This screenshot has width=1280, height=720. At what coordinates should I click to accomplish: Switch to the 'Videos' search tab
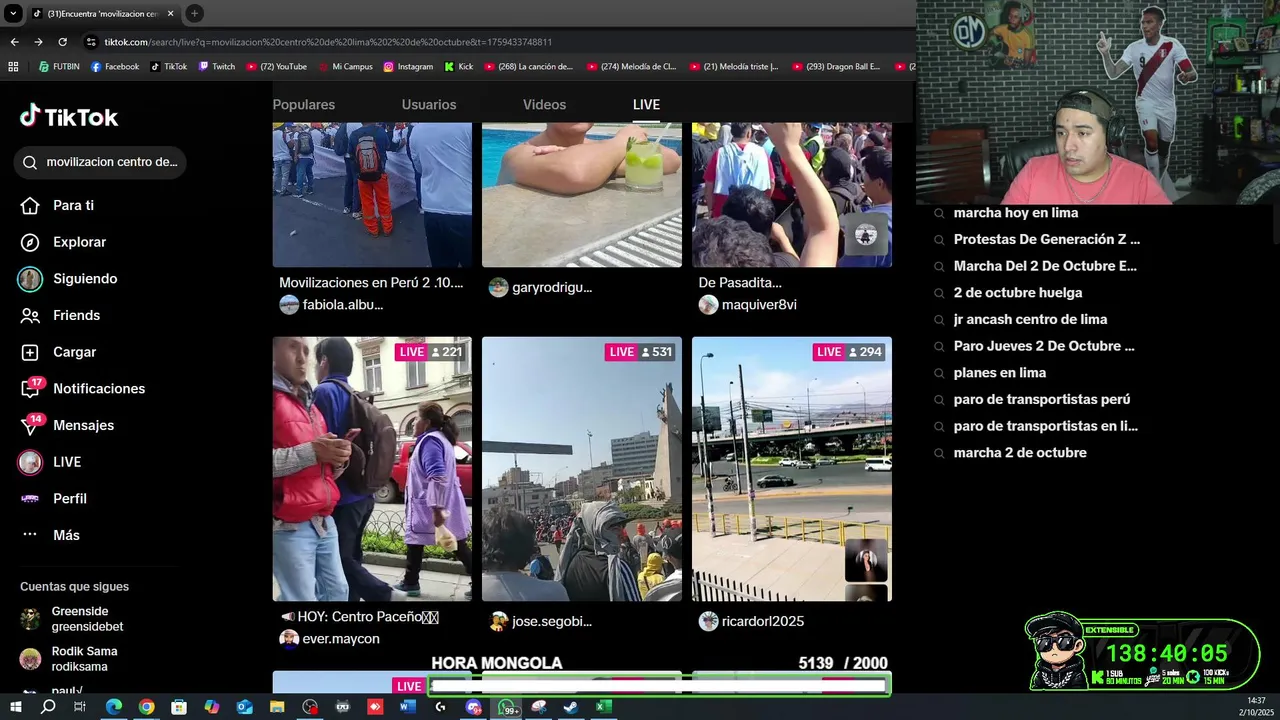pyautogui.click(x=544, y=105)
